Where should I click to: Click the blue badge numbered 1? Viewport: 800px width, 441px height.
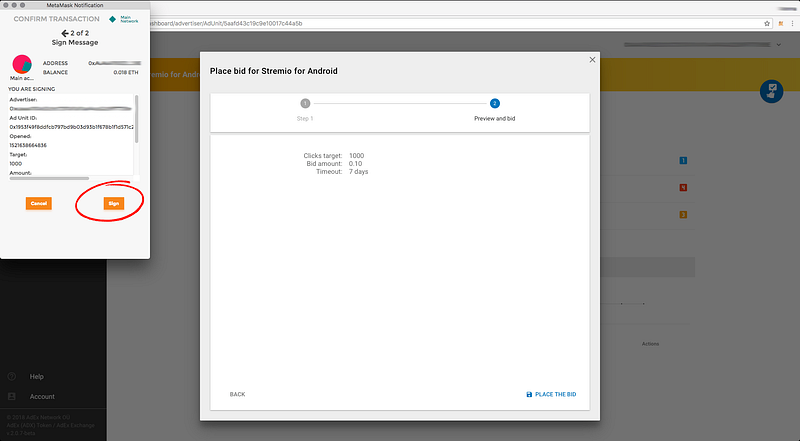tap(683, 160)
